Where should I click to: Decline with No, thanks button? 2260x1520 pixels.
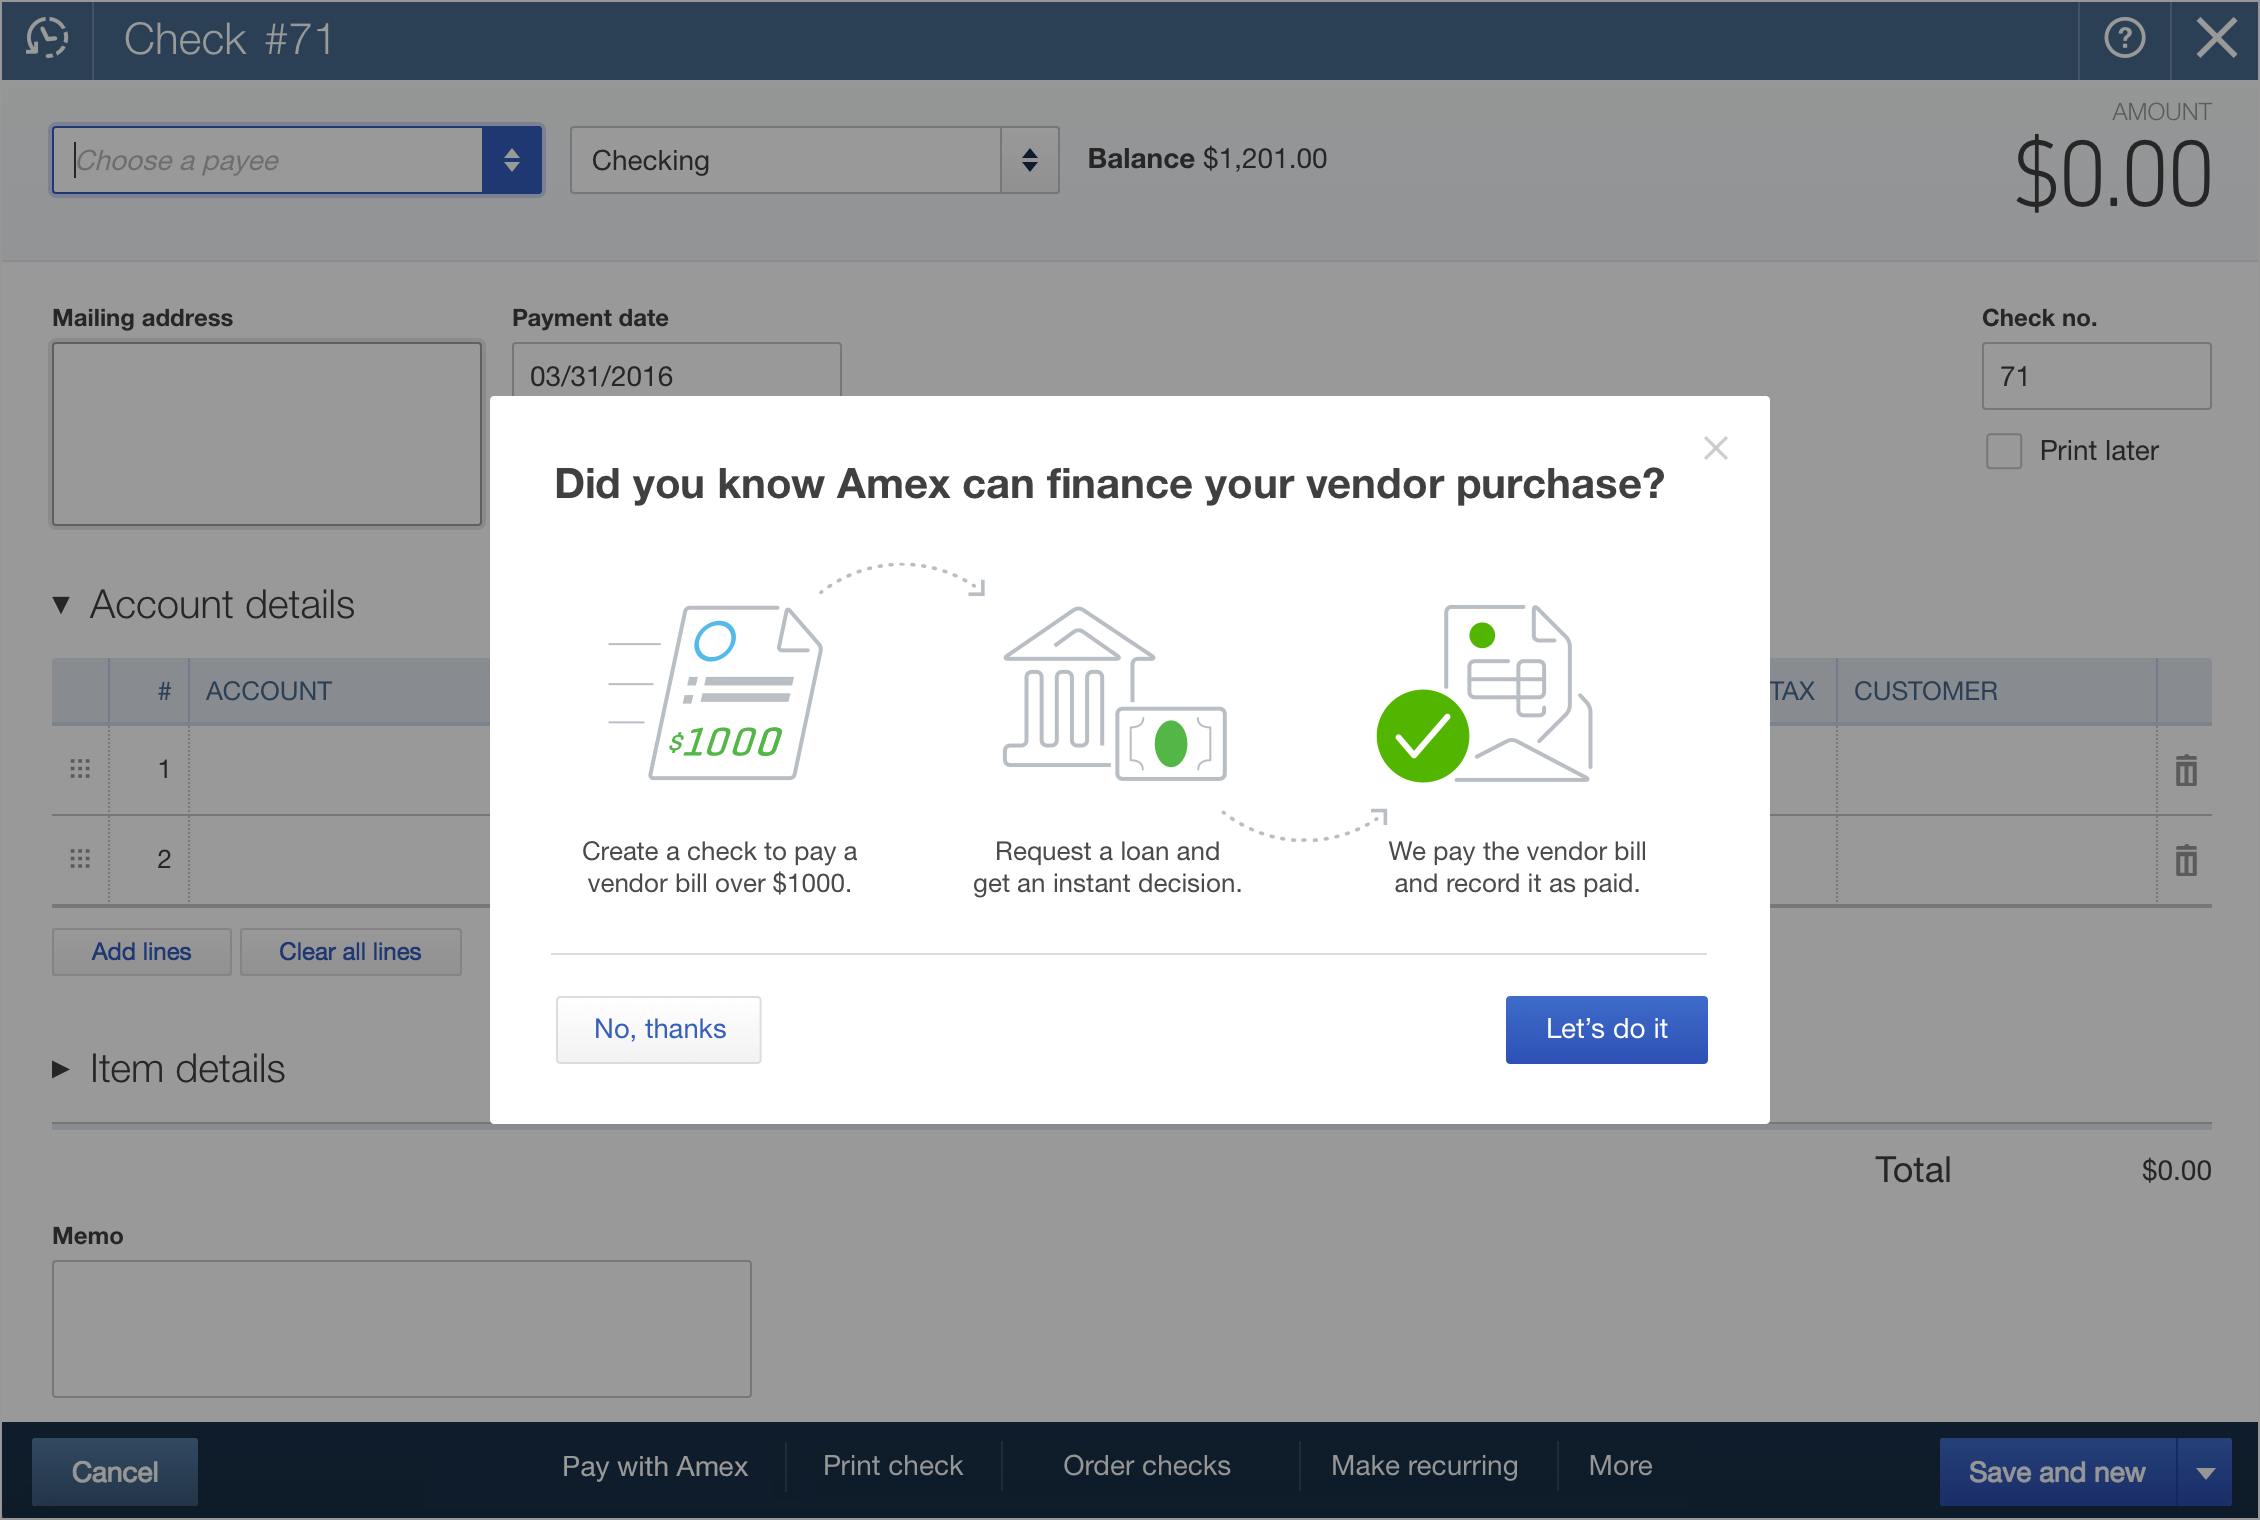click(x=659, y=1029)
